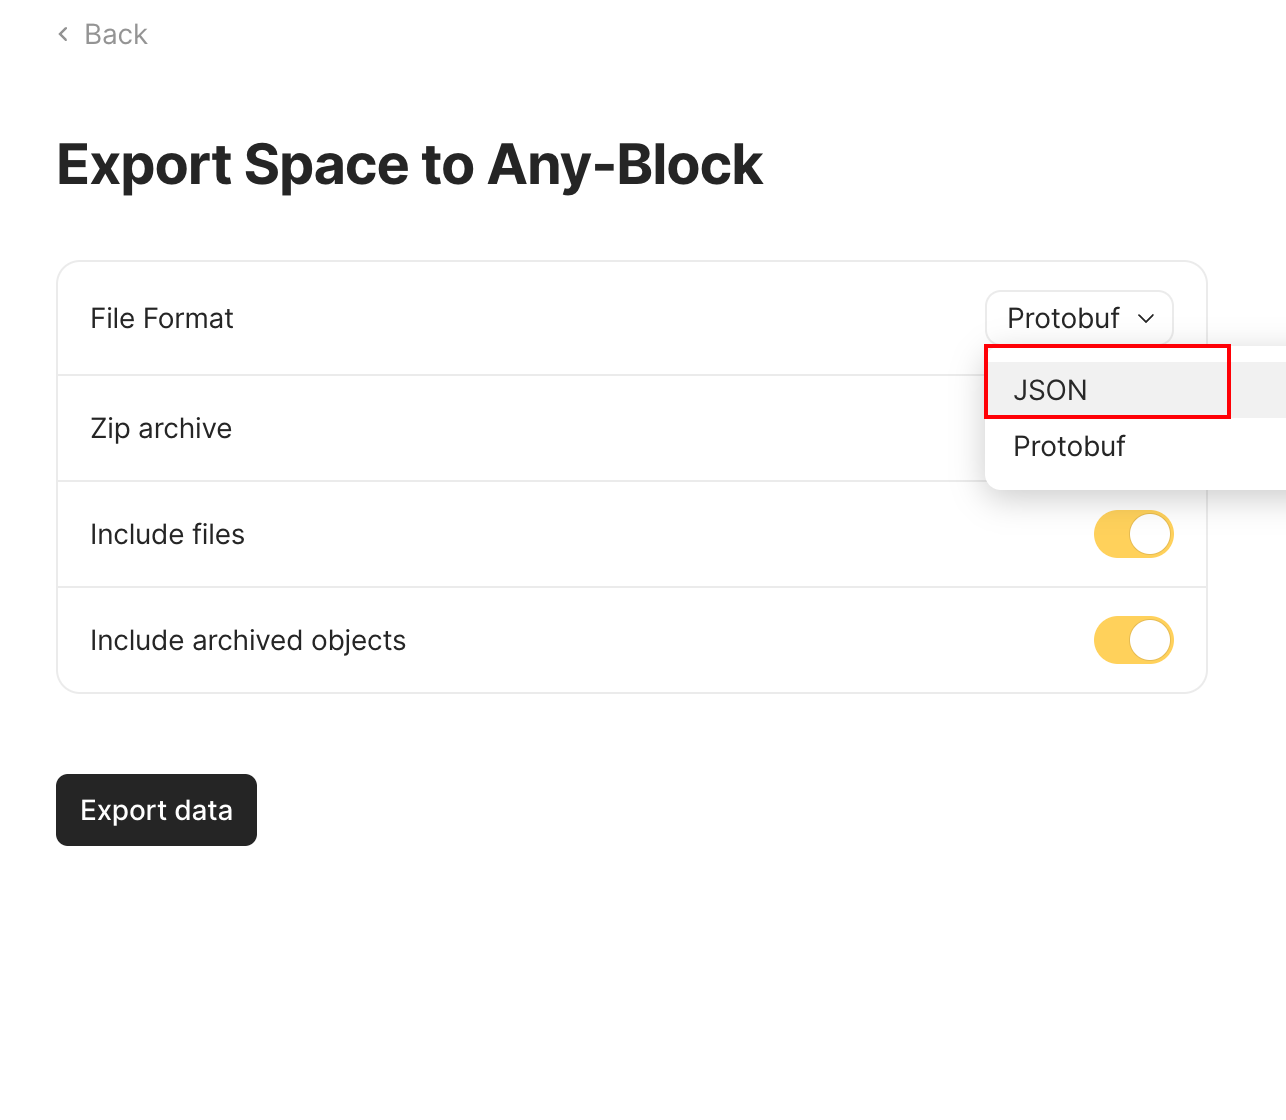Click empty space in Zip archive row

tap(600, 428)
